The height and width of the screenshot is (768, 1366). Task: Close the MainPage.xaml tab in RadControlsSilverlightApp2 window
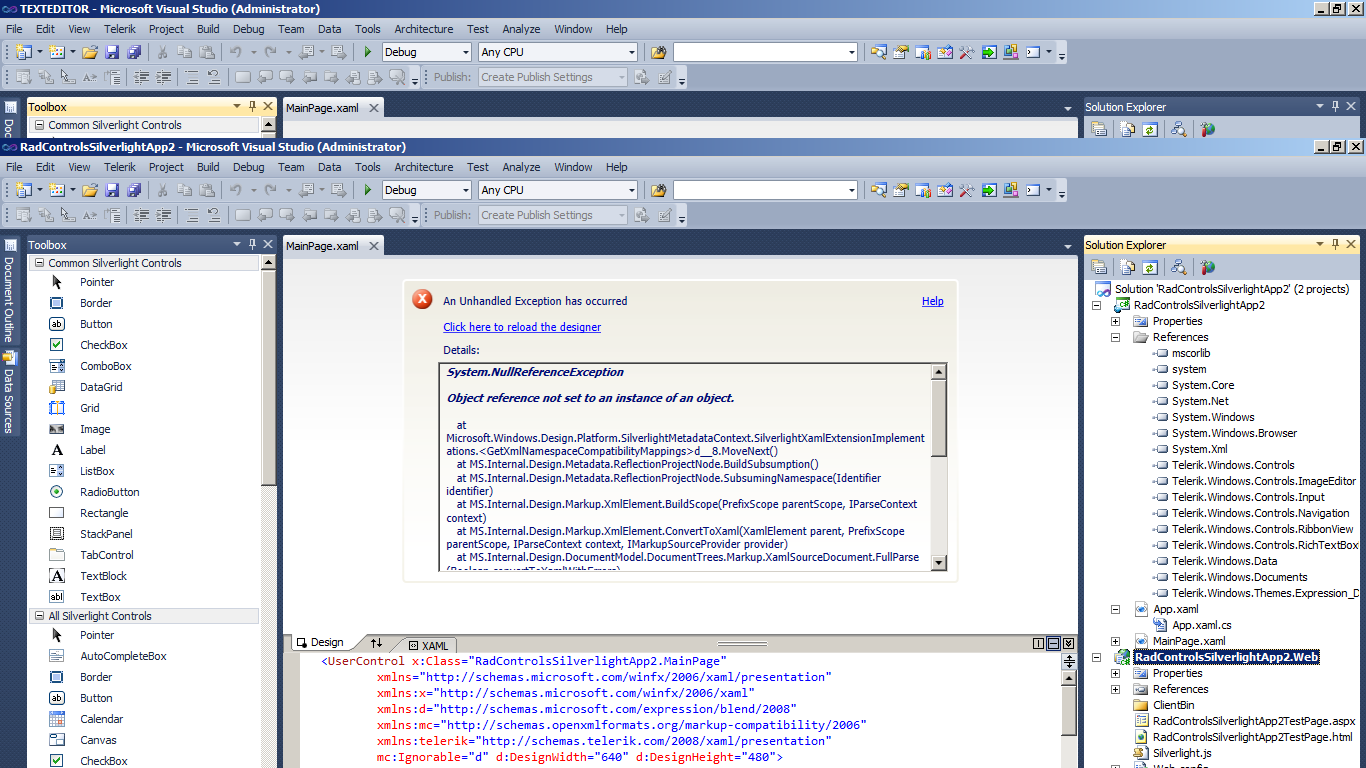coord(374,246)
